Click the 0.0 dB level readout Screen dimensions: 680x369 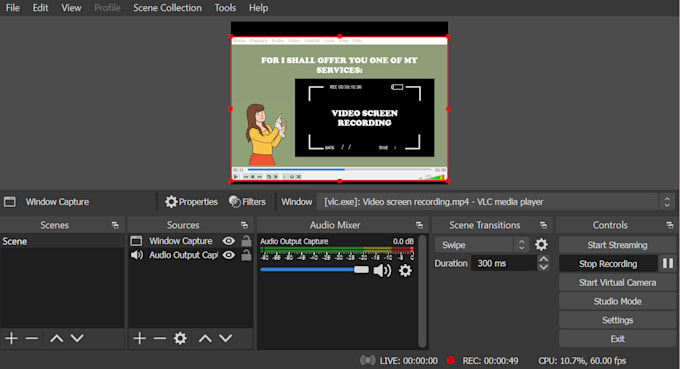(403, 241)
